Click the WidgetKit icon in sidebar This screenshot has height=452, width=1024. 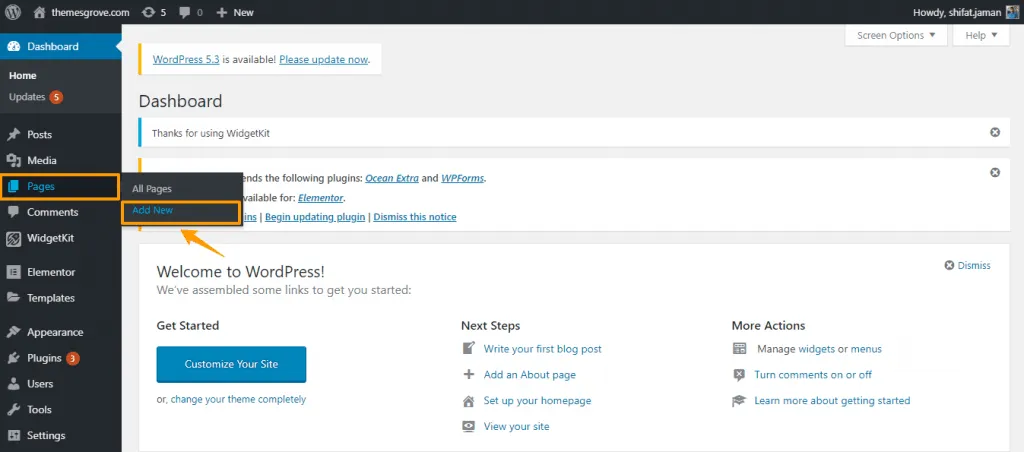coord(14,238)
